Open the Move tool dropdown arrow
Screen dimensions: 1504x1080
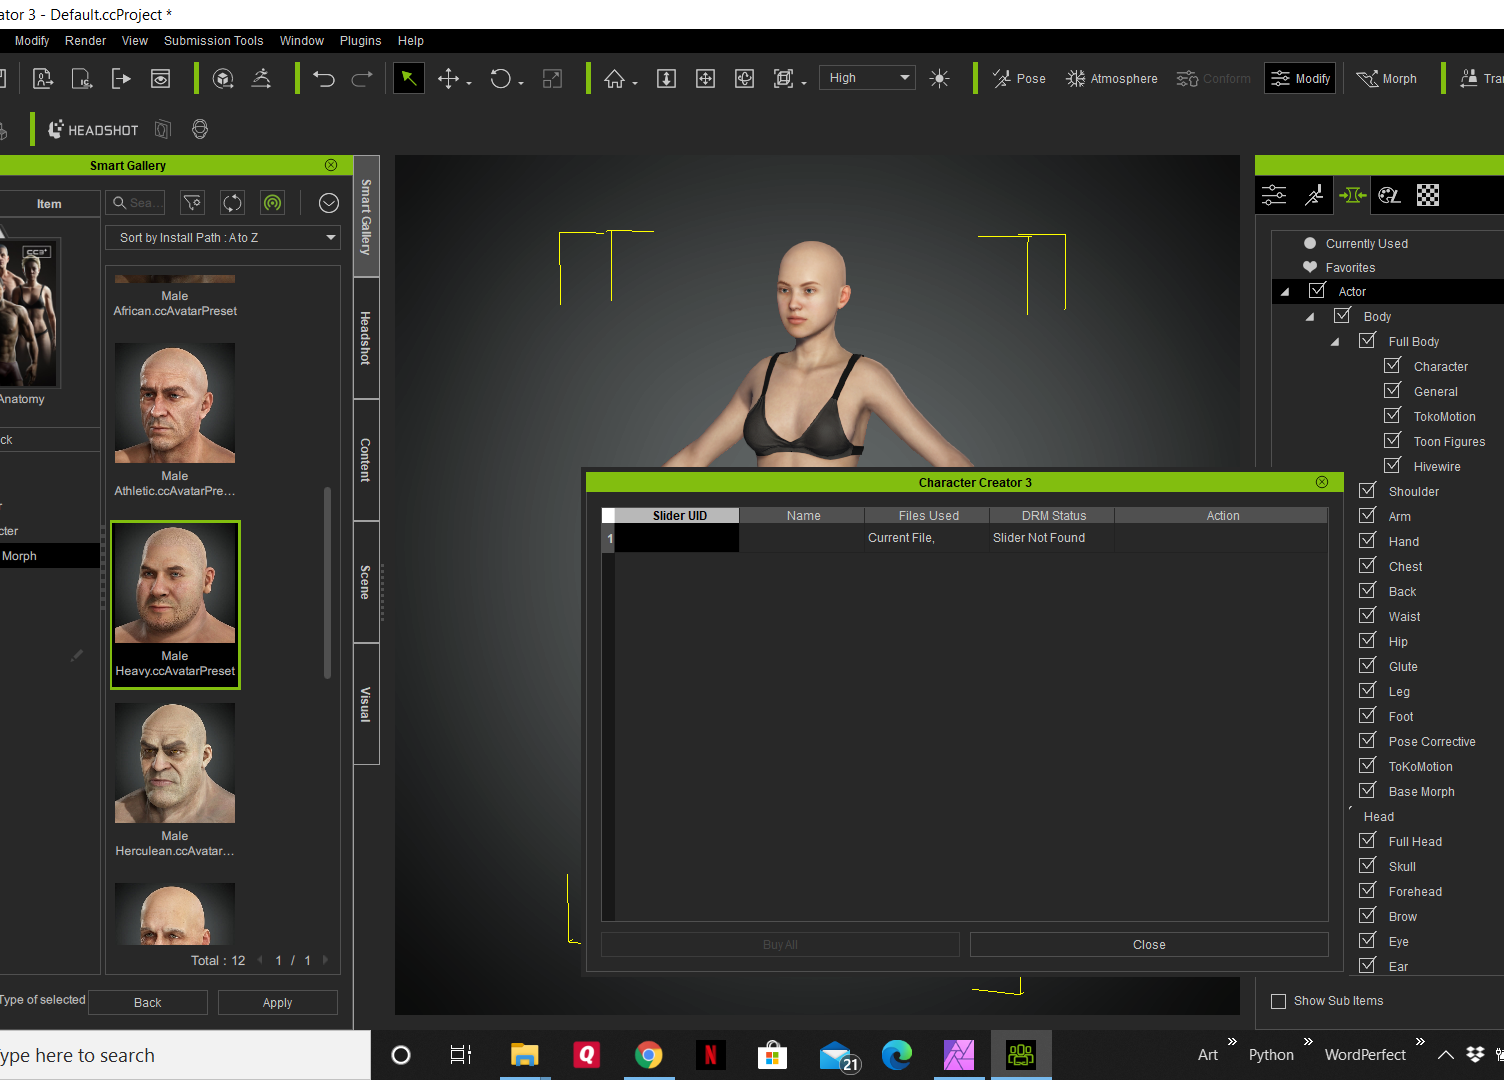[469, 84]
